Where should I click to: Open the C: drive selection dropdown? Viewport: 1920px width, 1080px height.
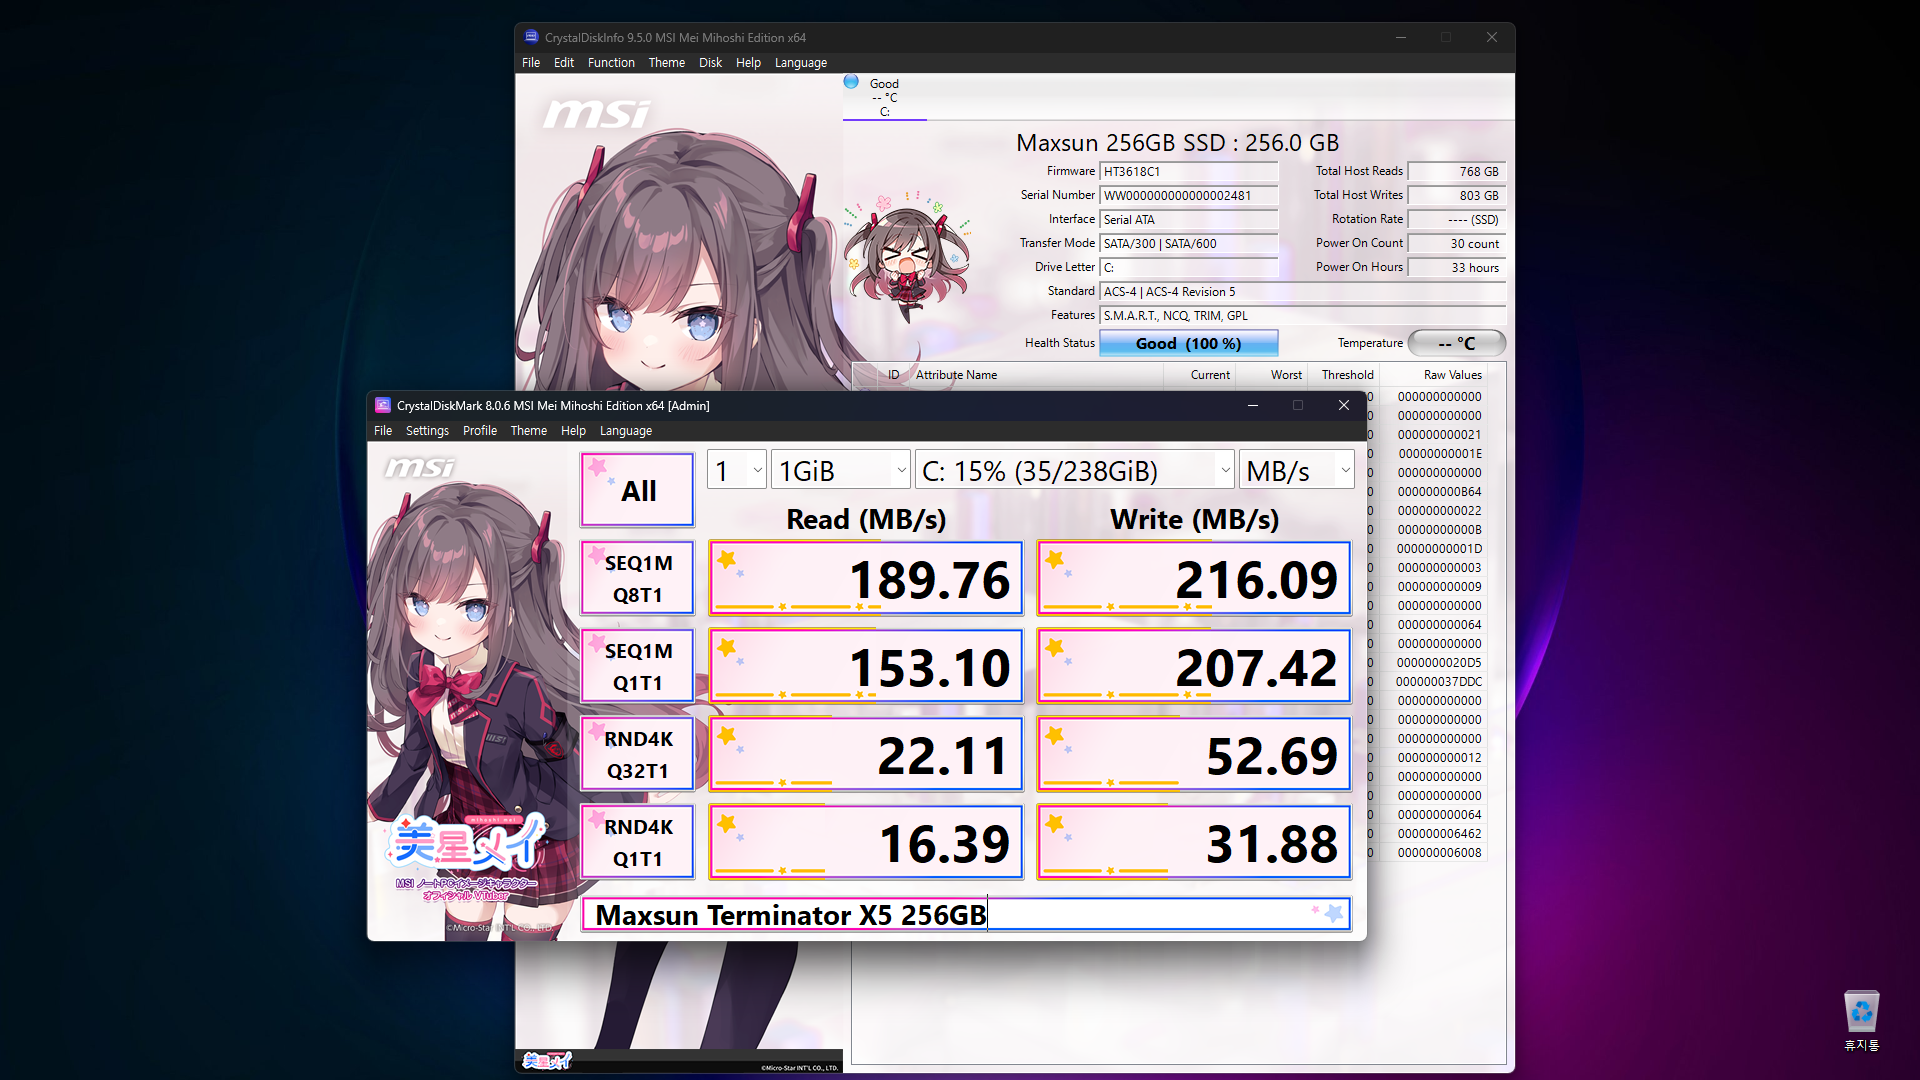coord(1075,470)
